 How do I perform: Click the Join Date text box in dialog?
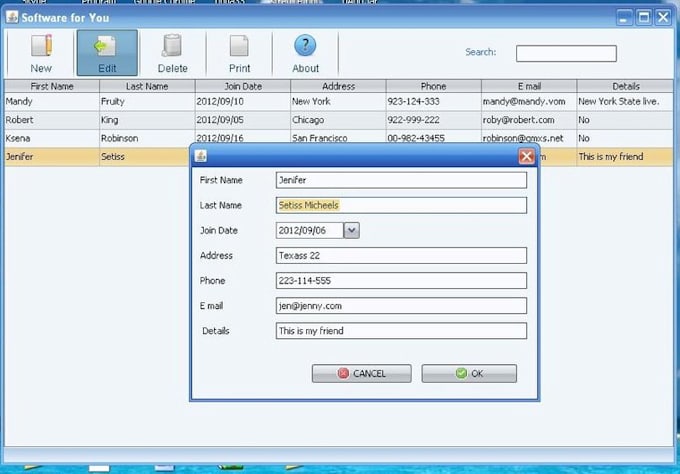pyautogui.click(x=309, y=230)
